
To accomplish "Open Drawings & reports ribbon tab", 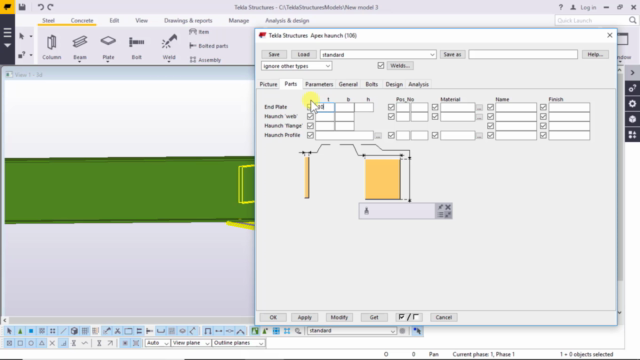I will (188, 20).
